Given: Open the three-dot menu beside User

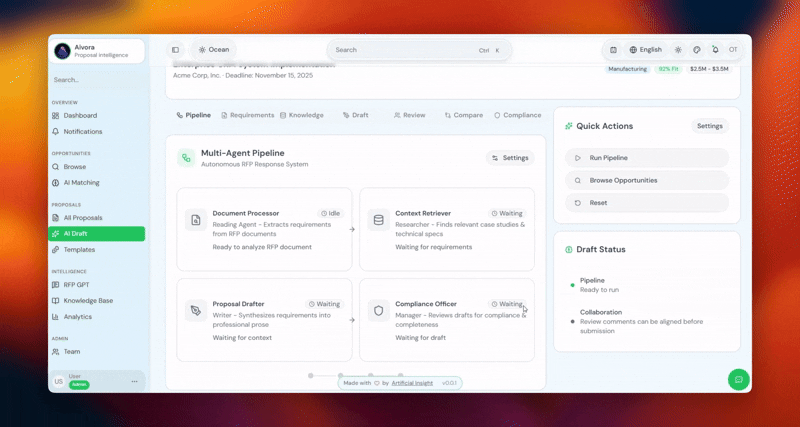Looking at the screenshot, I should point(135,381).
